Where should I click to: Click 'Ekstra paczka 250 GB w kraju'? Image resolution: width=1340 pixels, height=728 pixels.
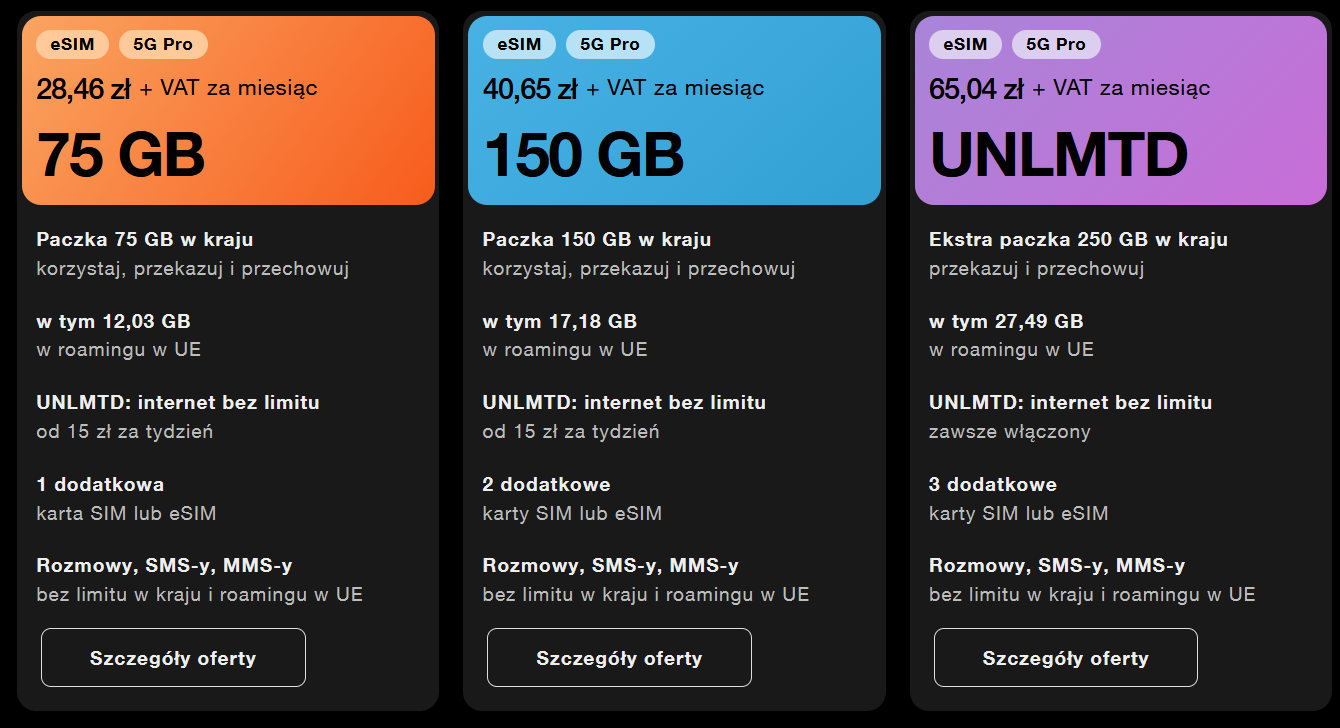1078,240
